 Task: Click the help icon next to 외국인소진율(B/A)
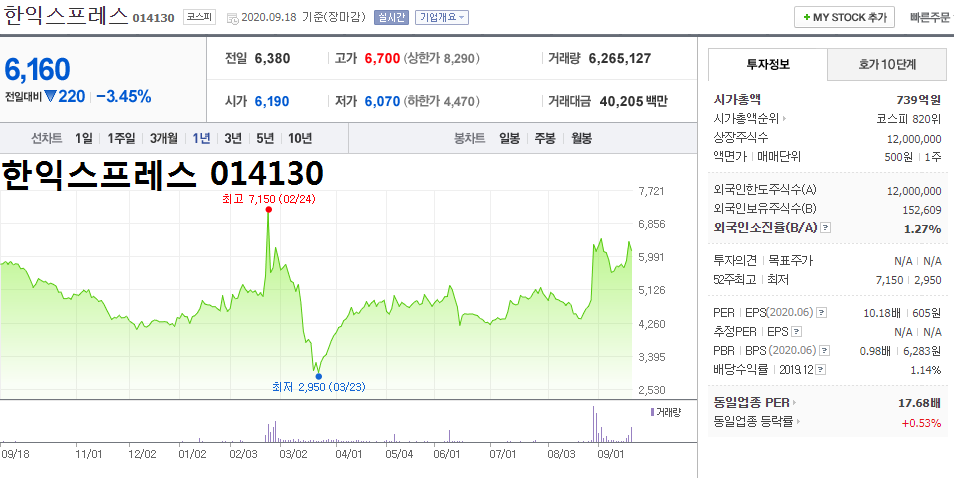pyautogui.click(x=826, y=227)
